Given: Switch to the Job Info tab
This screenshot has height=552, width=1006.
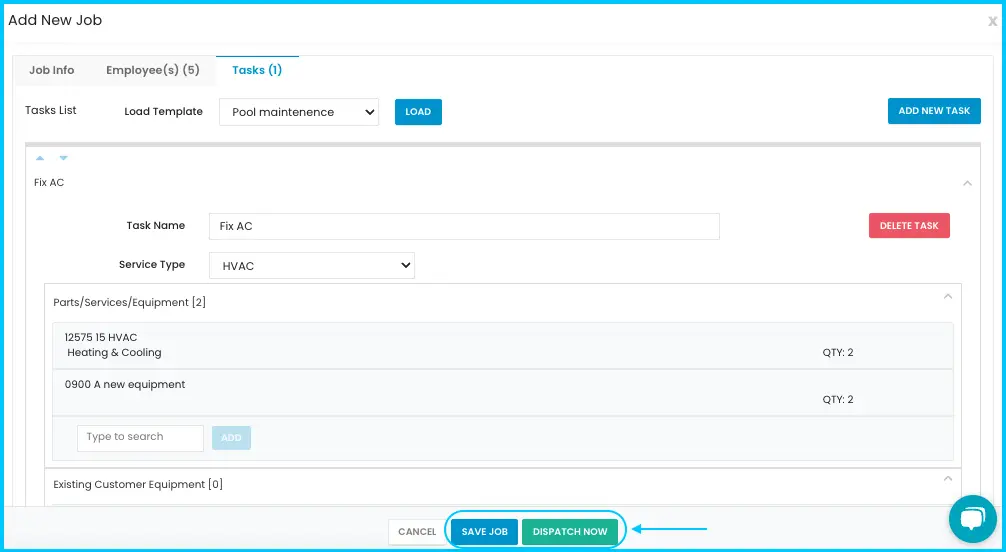Looking at the screenshot, I should pos(51,70).
